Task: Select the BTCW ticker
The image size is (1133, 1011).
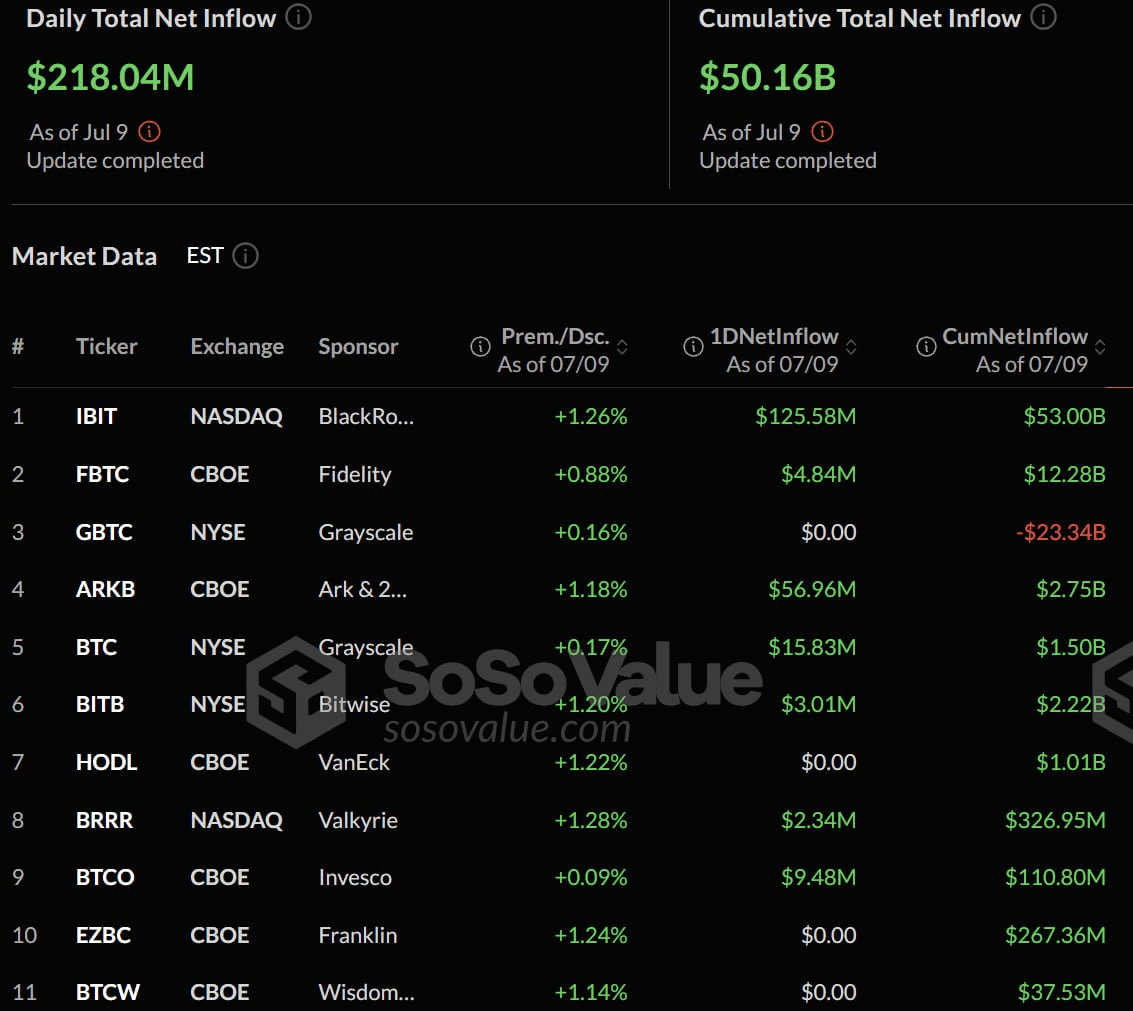Action: pyautogui.click(x=108, y=992)
